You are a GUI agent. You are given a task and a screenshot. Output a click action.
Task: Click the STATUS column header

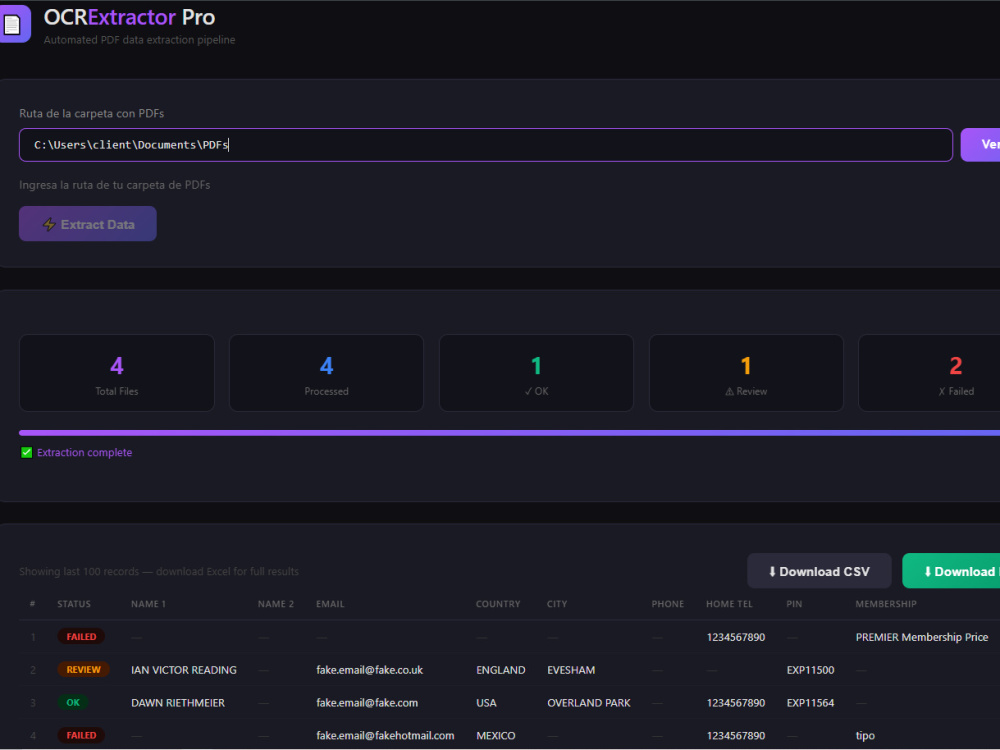[74, 604]
